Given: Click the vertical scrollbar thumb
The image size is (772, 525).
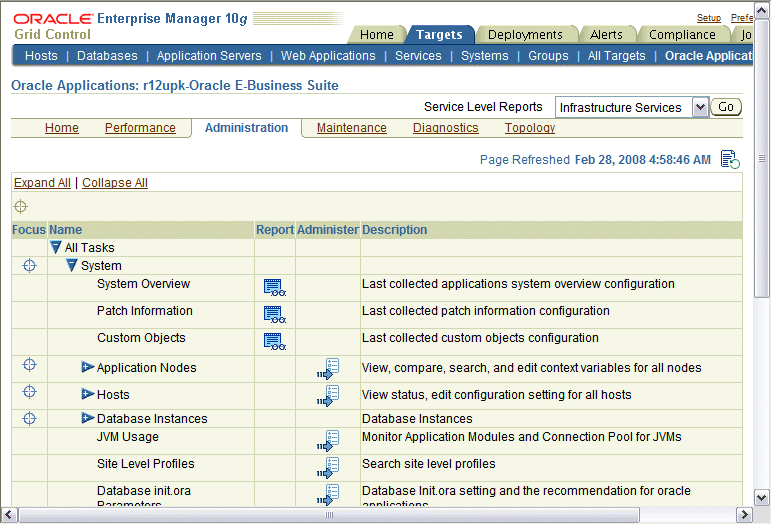Looking at the screenshot, I should click(761, 158).
